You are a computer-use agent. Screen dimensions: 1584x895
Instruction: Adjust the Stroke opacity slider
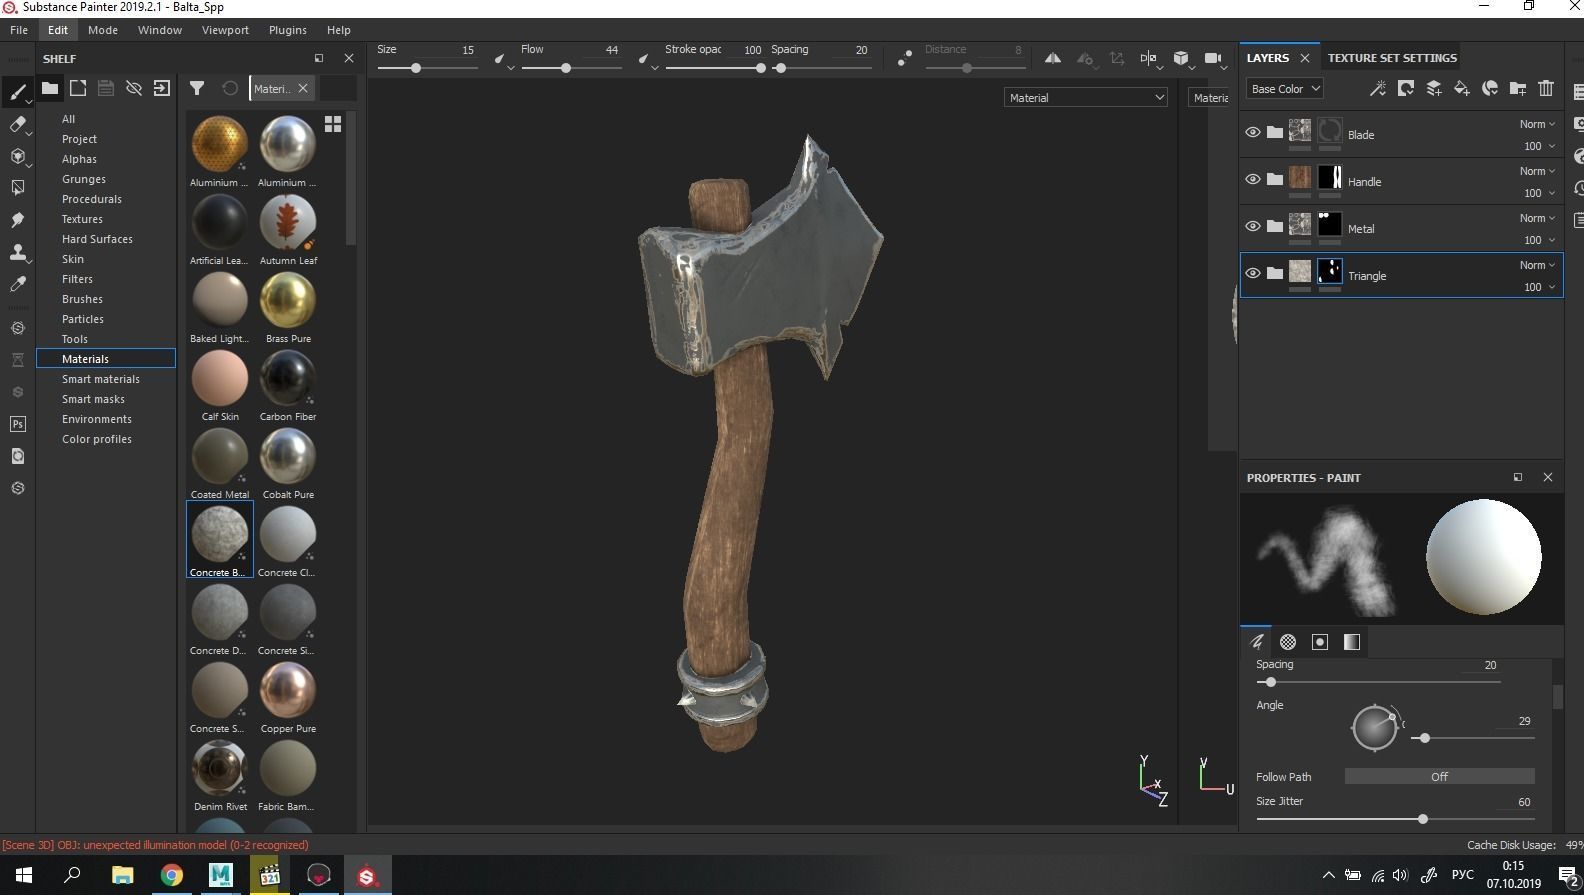(x=715, y=68)
